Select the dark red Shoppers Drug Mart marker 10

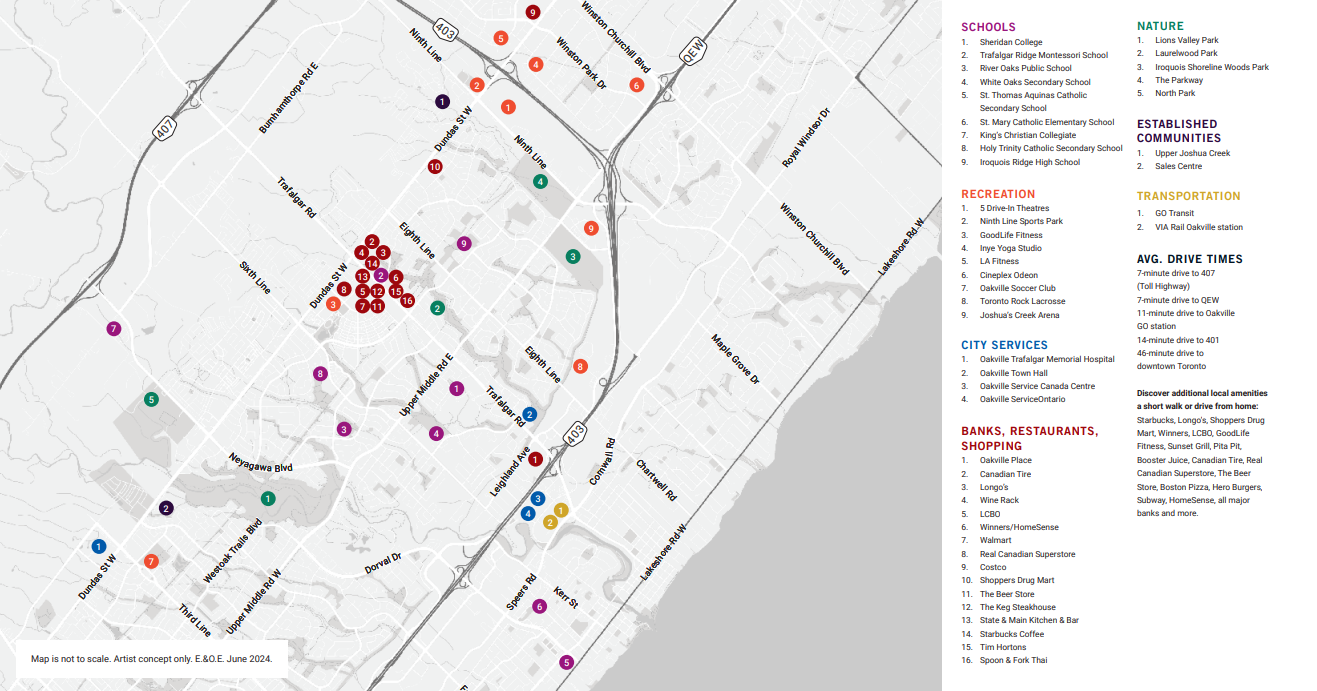435,167
